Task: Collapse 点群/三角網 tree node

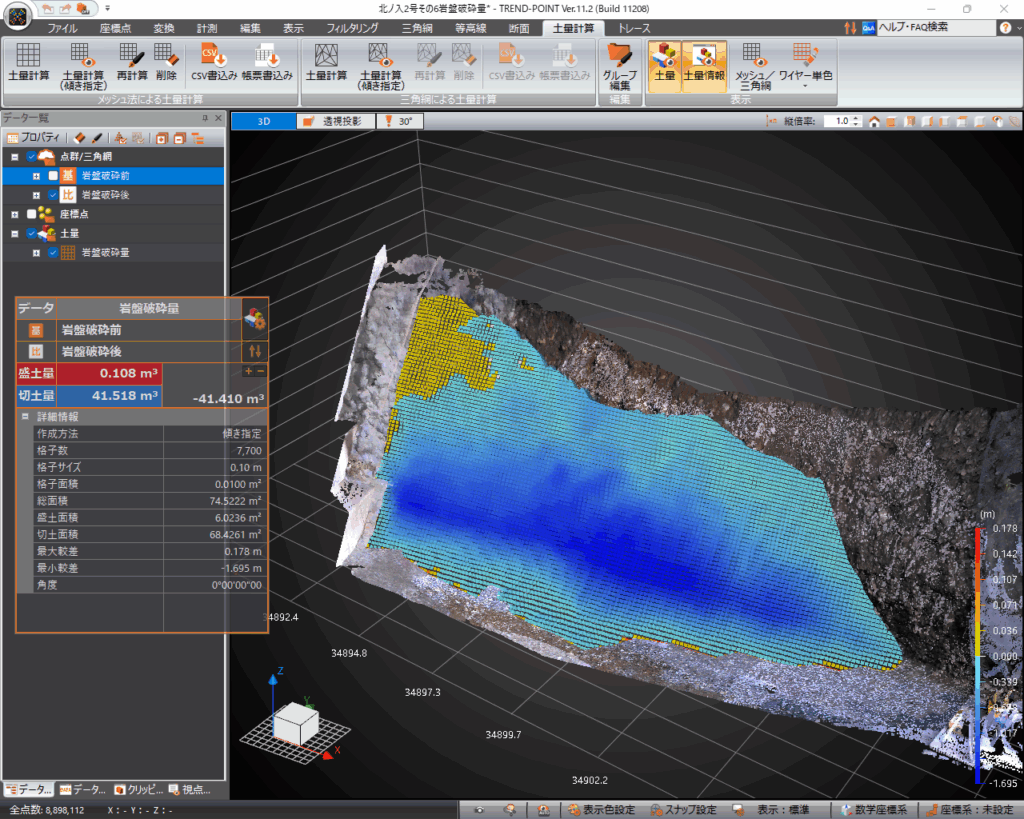Action: 14,157
